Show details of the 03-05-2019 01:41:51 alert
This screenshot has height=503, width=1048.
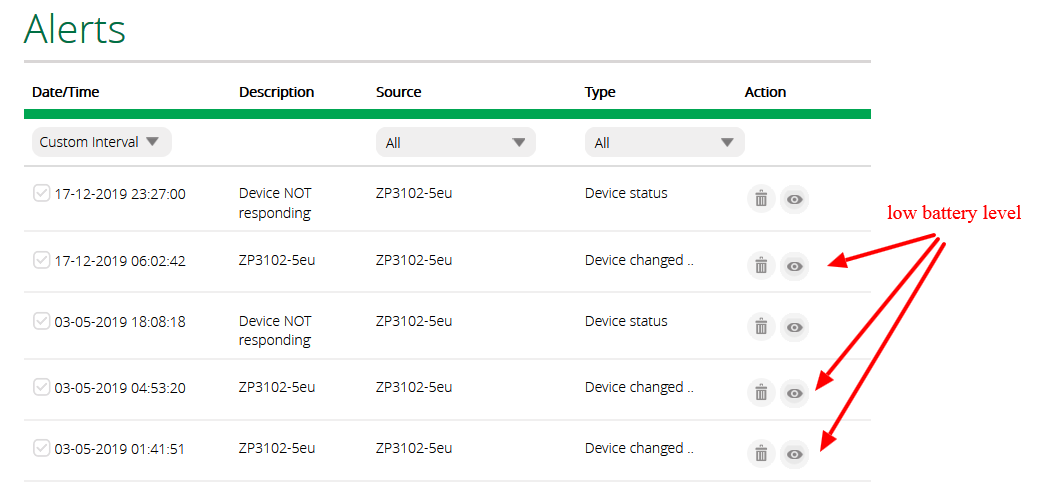tap(794, 454)
